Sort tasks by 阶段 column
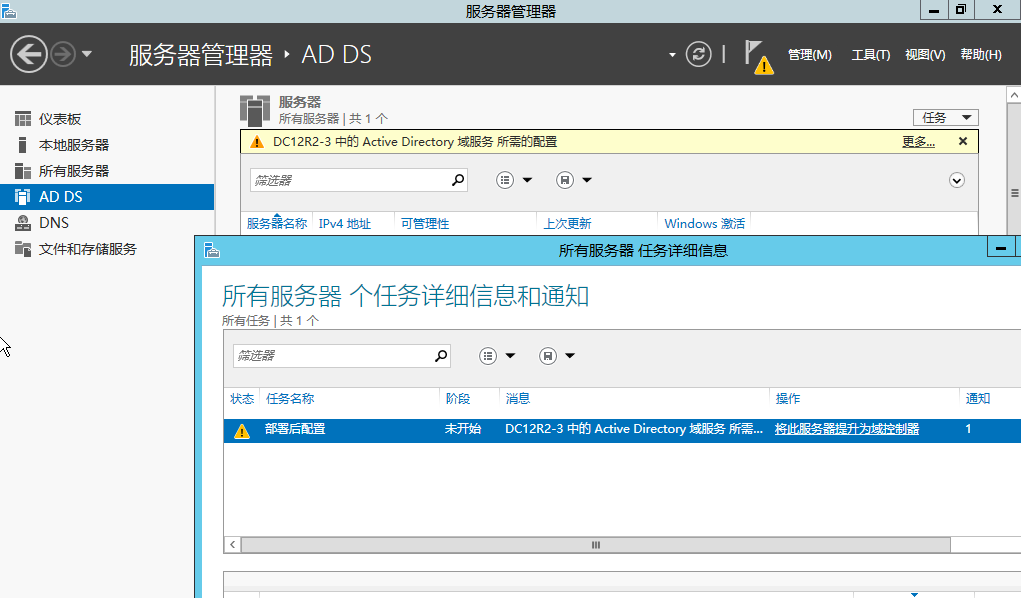The width and height of the screenshot is (1021, 598). tap(458, 399)
